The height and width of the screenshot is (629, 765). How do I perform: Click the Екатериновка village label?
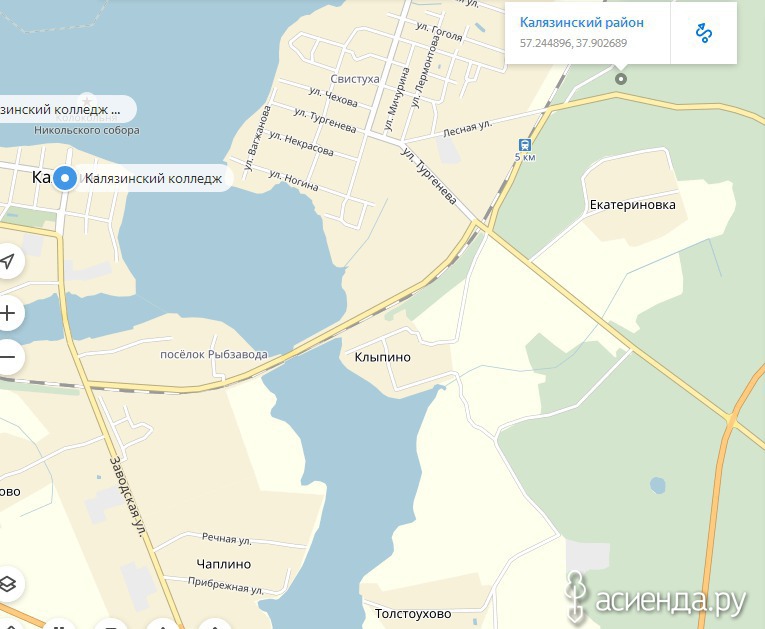(632, 205)
